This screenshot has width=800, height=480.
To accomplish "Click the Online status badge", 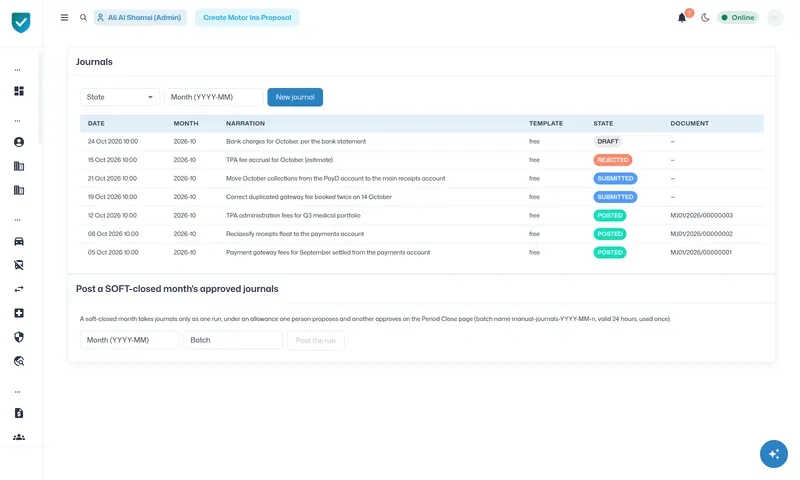I will click(738, 17).
